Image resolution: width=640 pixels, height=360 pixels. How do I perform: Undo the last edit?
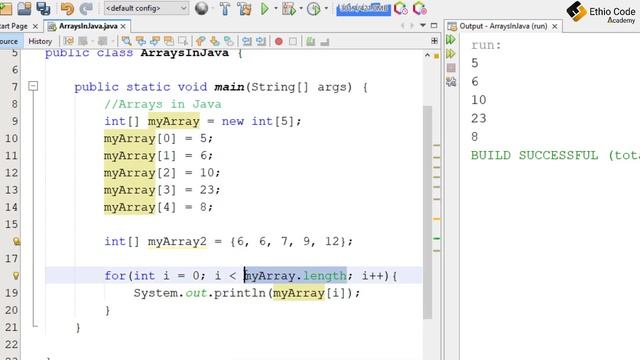point(67,9)
